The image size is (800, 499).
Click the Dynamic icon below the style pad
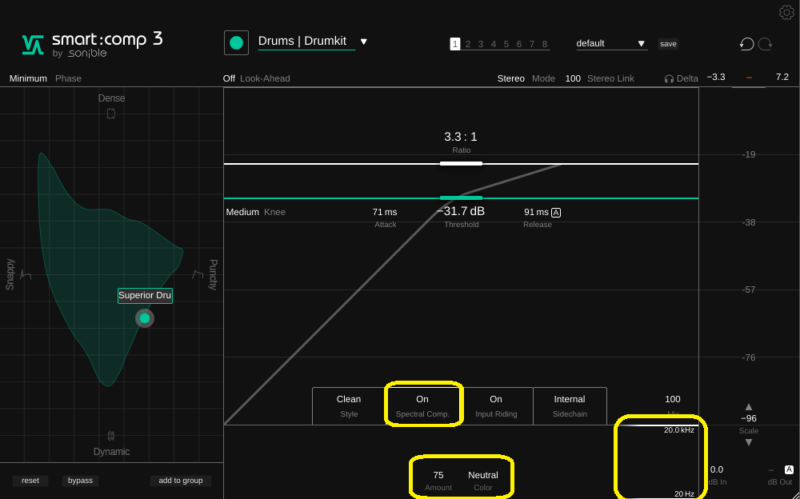tap(111, 436)
